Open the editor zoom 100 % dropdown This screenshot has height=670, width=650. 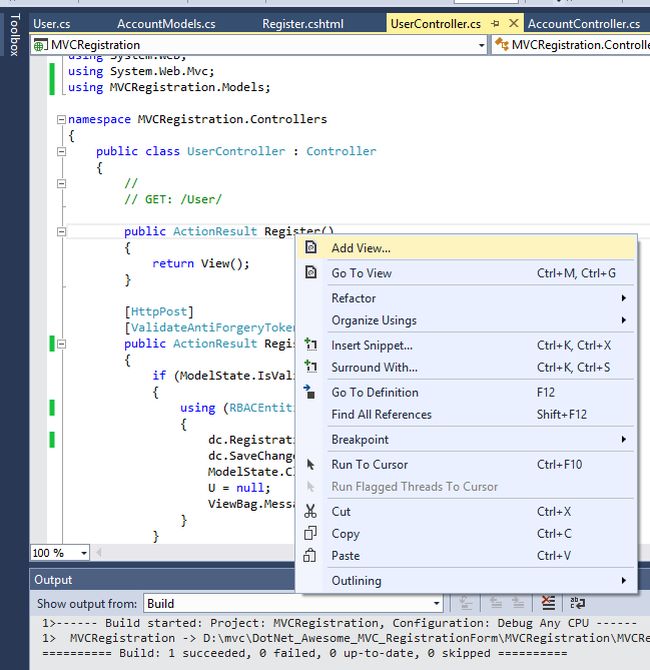82,553
